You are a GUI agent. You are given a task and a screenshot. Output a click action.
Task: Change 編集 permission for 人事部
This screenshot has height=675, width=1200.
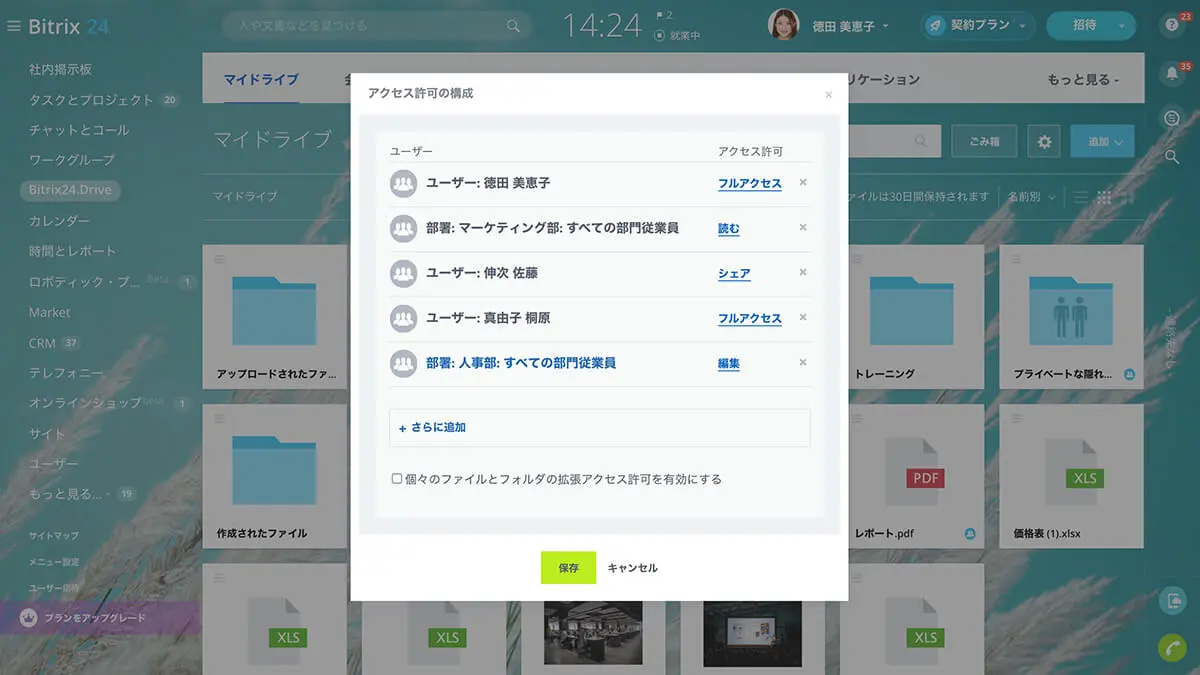point(729,364)
